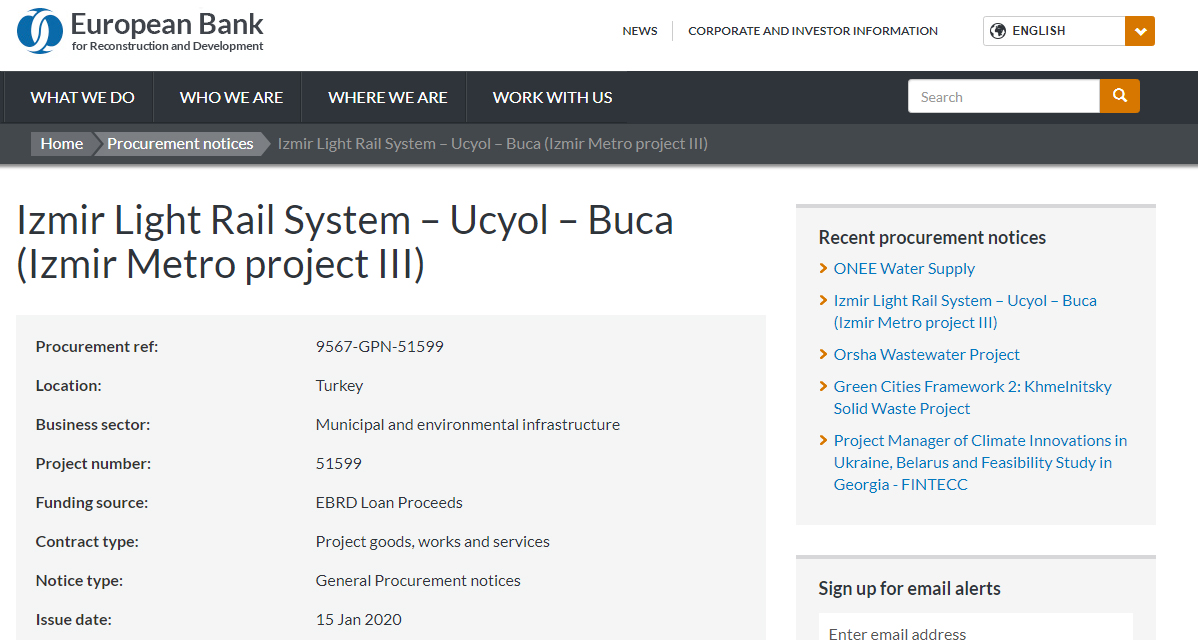The image size is (1198, 640).
Task: Click the Project goods, works and services text
Action: click(x=432, y=541)
